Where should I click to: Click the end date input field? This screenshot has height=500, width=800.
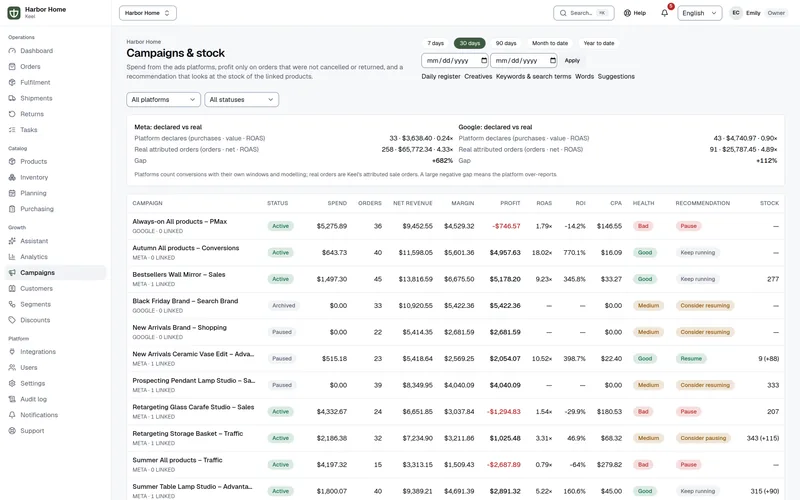(x=523, y=60)
